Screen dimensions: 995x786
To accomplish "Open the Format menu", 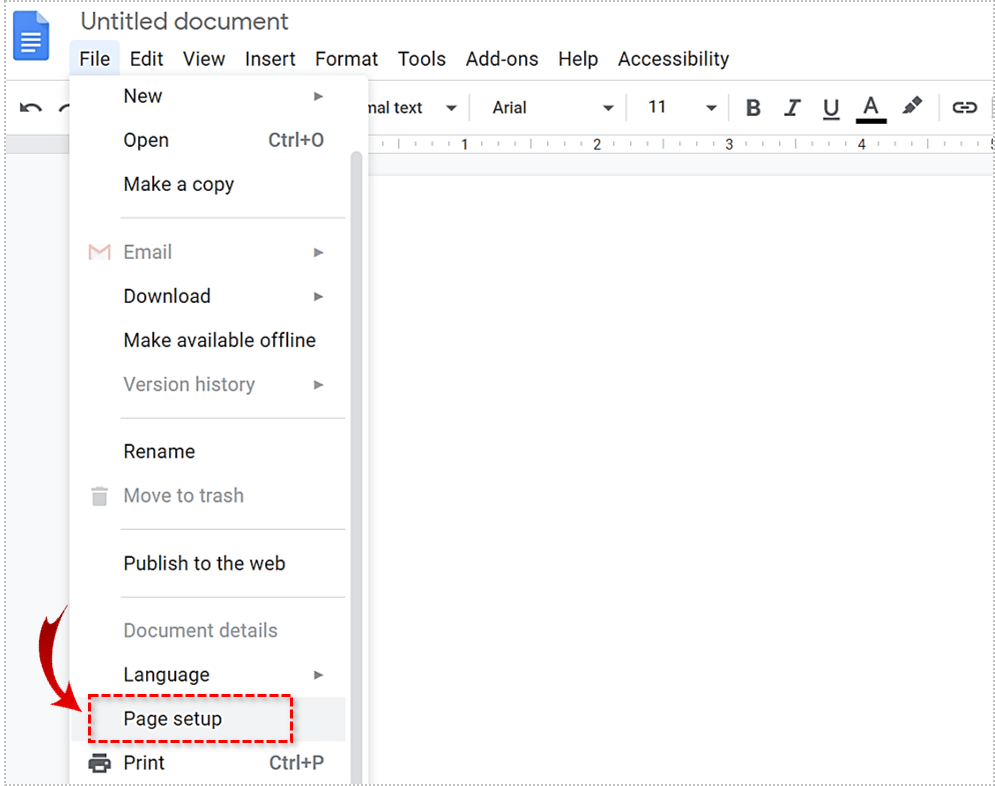I will 346,59.
